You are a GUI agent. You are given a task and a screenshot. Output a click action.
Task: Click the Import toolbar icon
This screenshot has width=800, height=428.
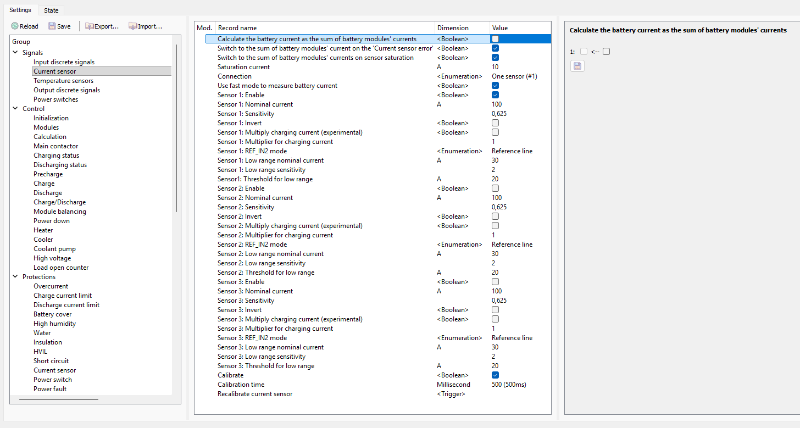[x=133, y=26]
